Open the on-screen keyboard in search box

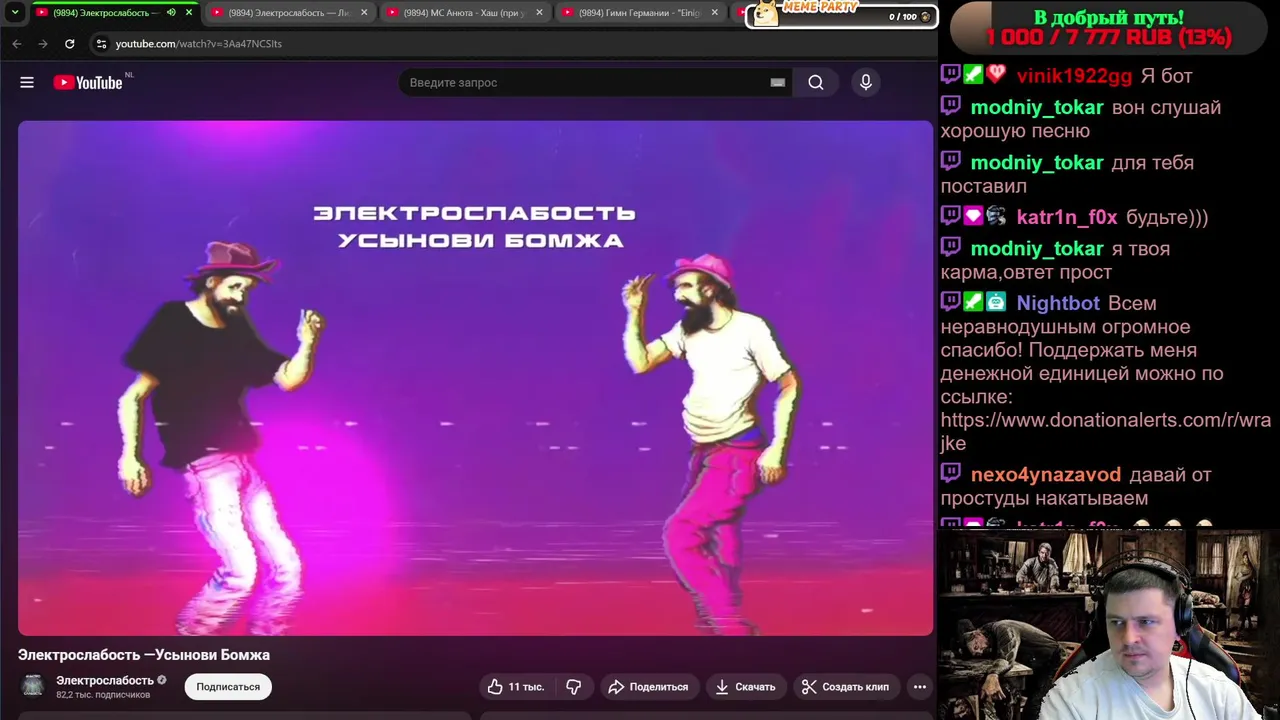point(777,83)
